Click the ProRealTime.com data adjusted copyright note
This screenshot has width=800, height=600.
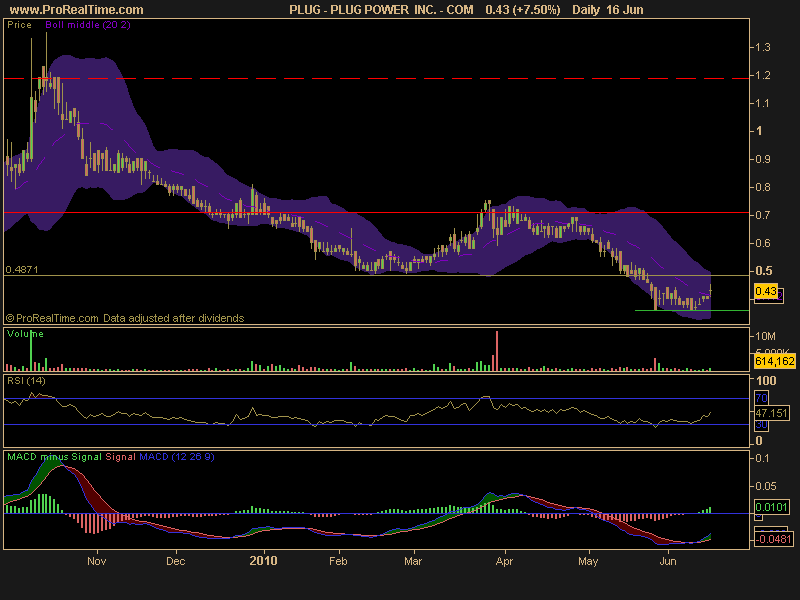[x=125, y=318]
